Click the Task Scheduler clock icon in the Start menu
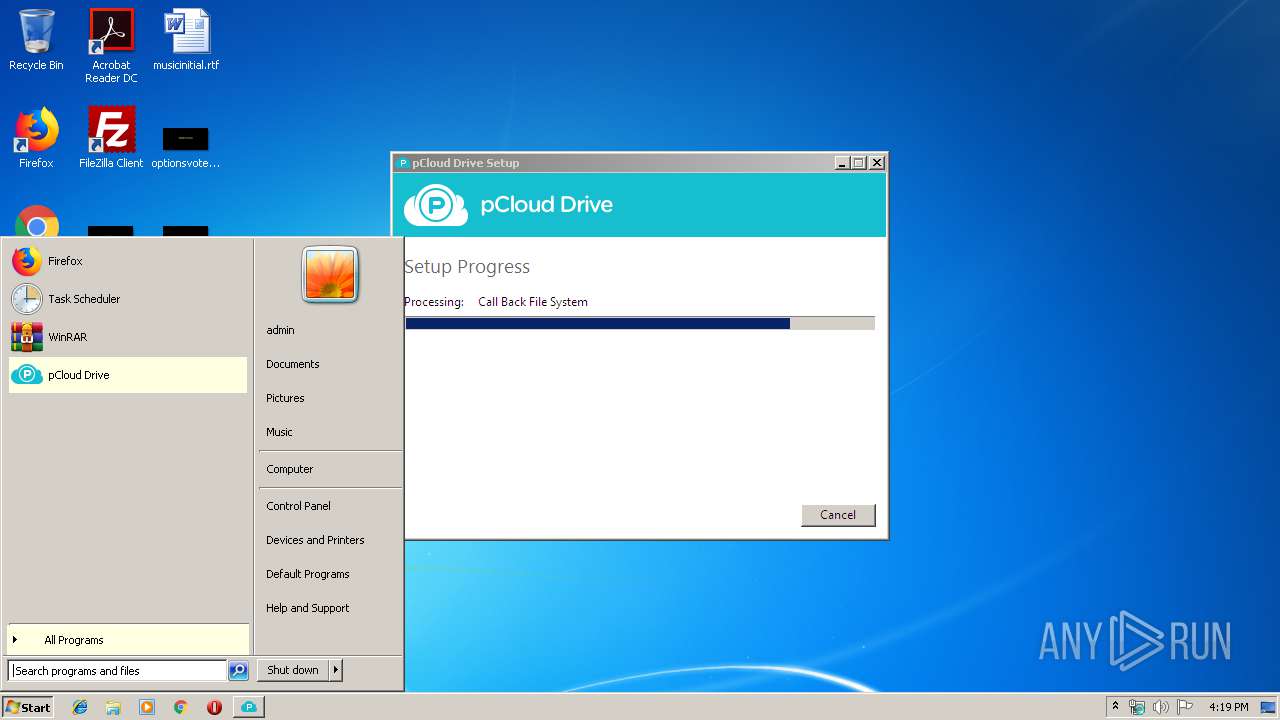 tap(27, 299)
